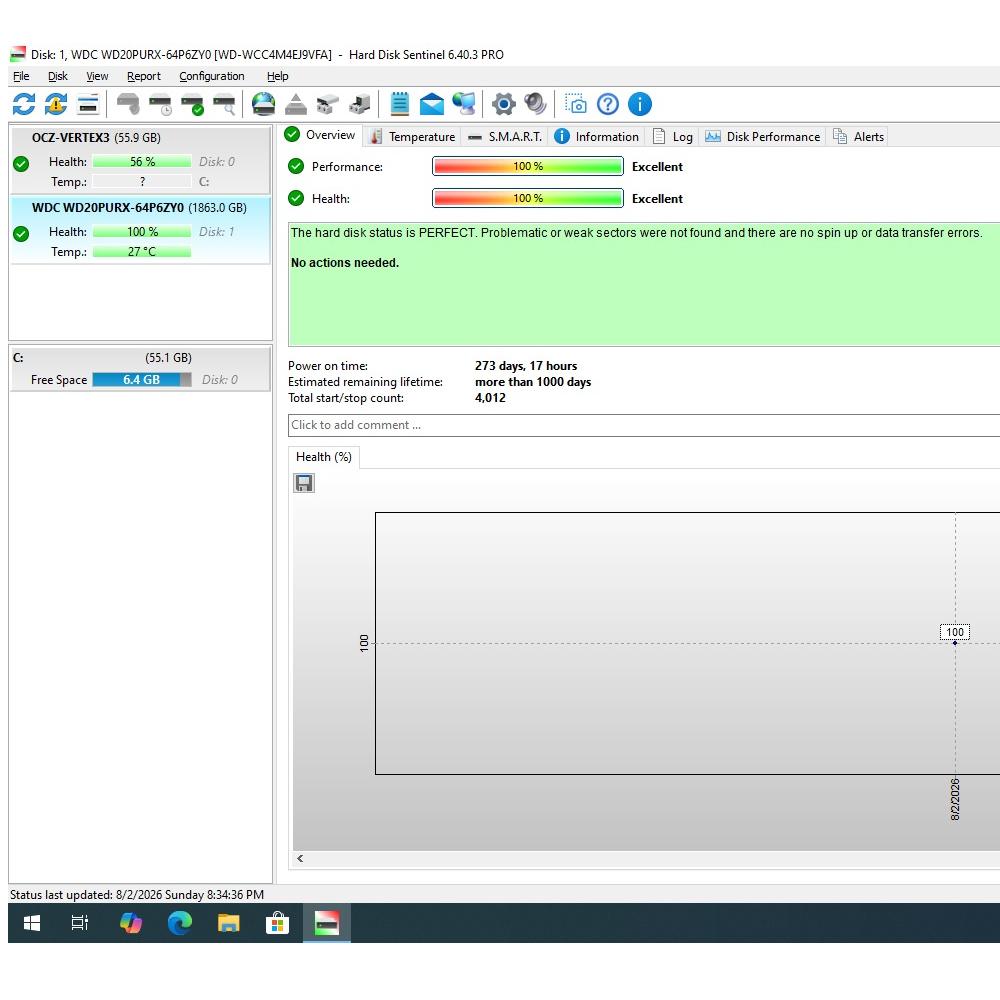Open the File menu
This screenshot has height=1000, width=1000.
coord(21,76)
